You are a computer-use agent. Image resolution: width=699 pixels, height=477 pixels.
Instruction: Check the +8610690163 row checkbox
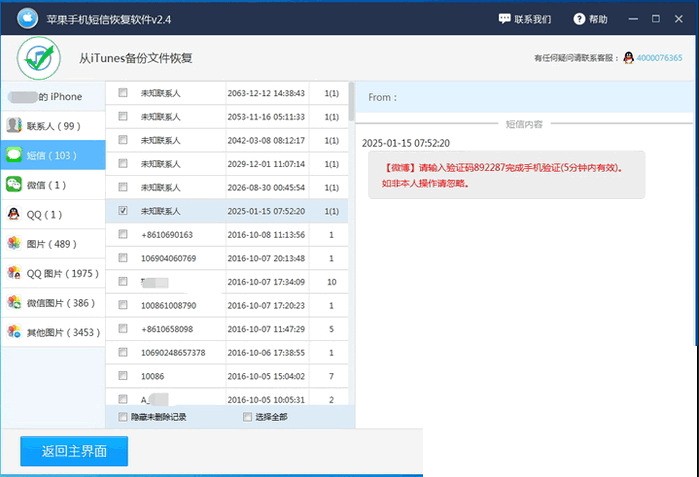123,234
